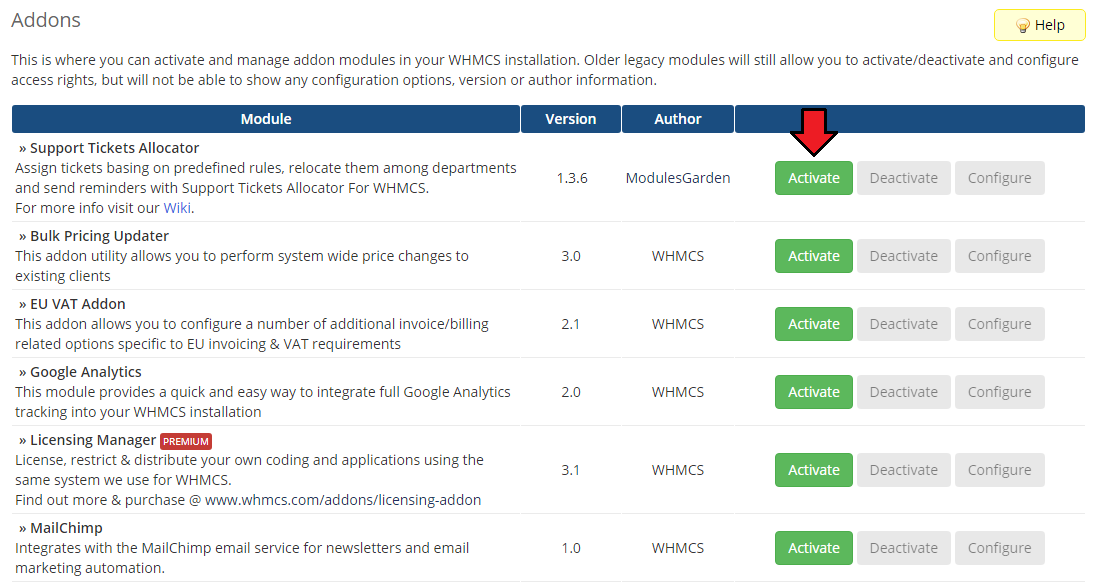Click Deactivate for EU VAT Addon
The width and height of the screenshot is (1097, 587).
903,324
